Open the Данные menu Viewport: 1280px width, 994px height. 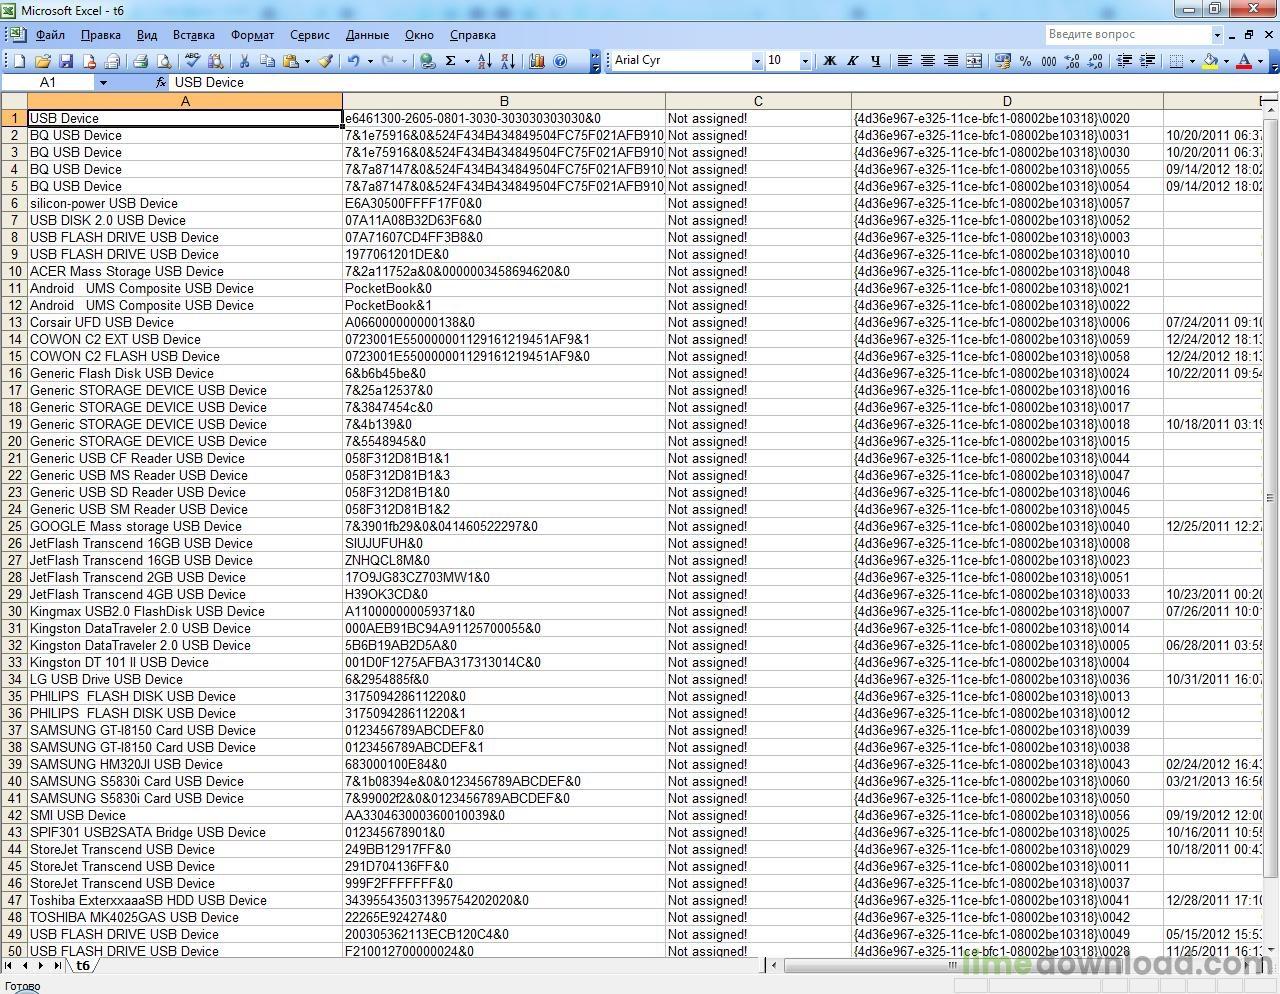click(x=367, y=35)
